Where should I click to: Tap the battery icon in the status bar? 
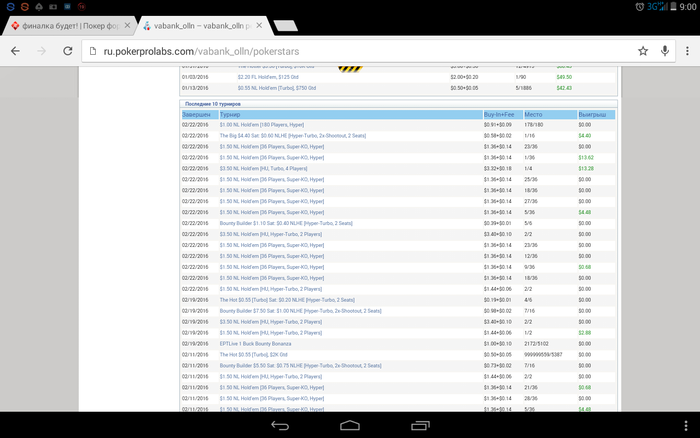pos(673,7)
